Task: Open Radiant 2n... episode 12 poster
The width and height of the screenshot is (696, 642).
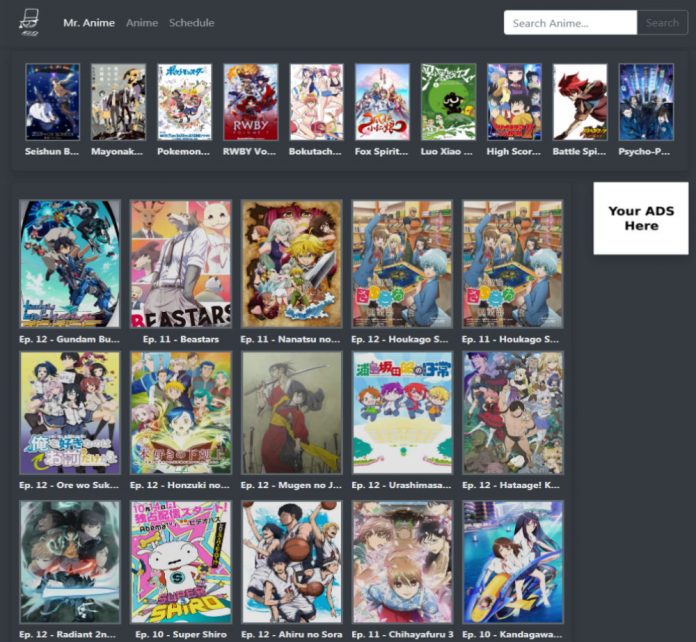Action: pyautogui.click(x=70, y=562)
